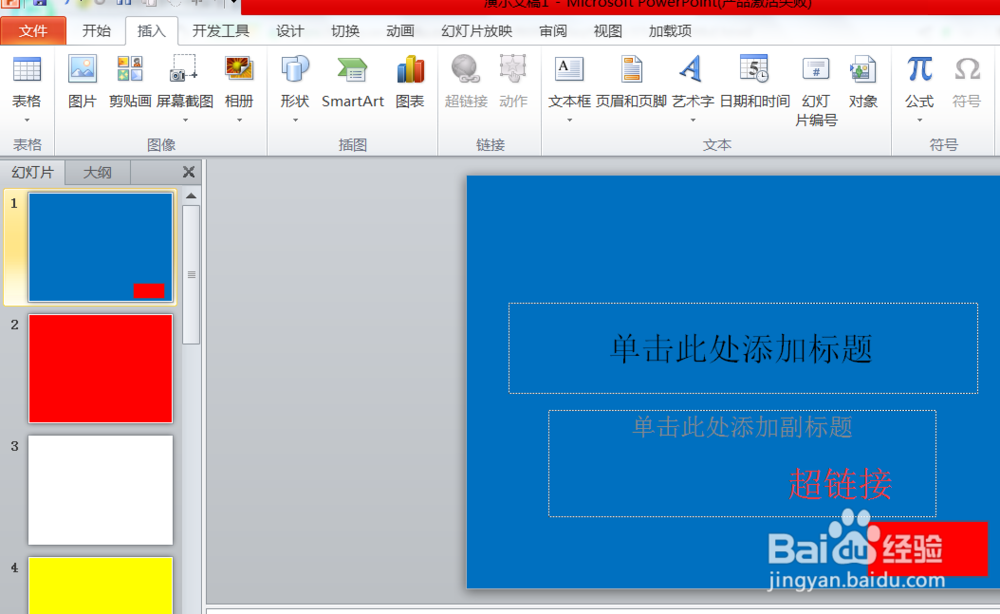Screen dimensions: 1000x614
Task: Click the thumbnail pane scroll-up arrow
Action: pos(191,196)
